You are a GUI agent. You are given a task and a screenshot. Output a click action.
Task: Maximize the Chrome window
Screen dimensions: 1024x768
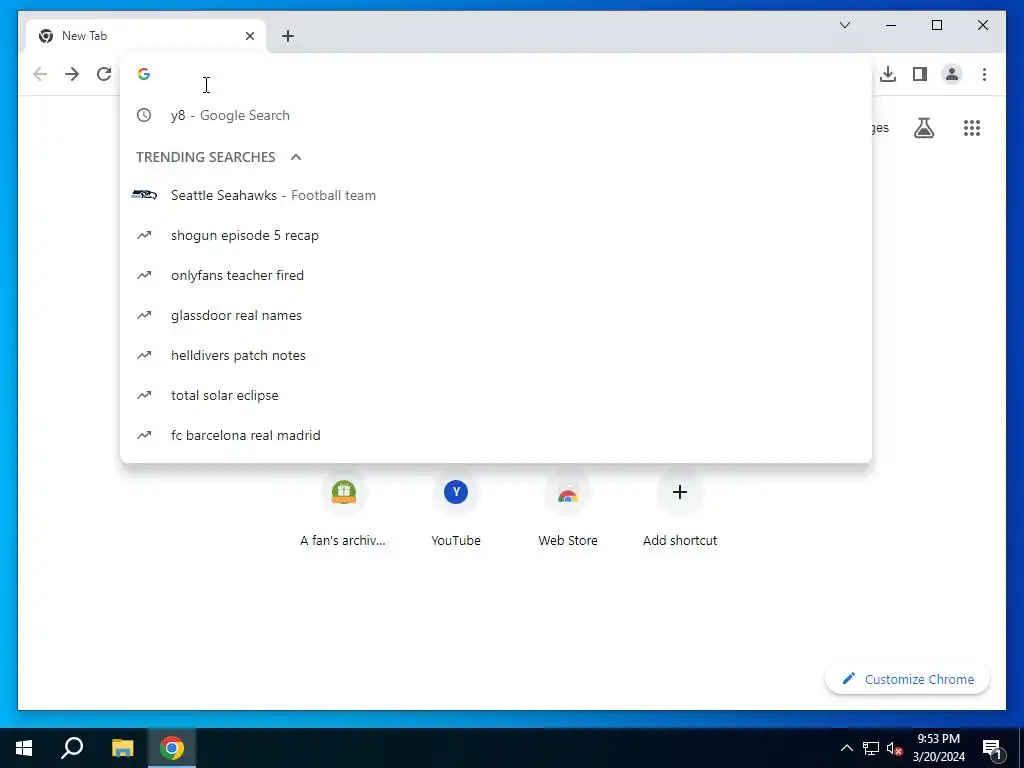pyautogui.click(x=936, y=25)
